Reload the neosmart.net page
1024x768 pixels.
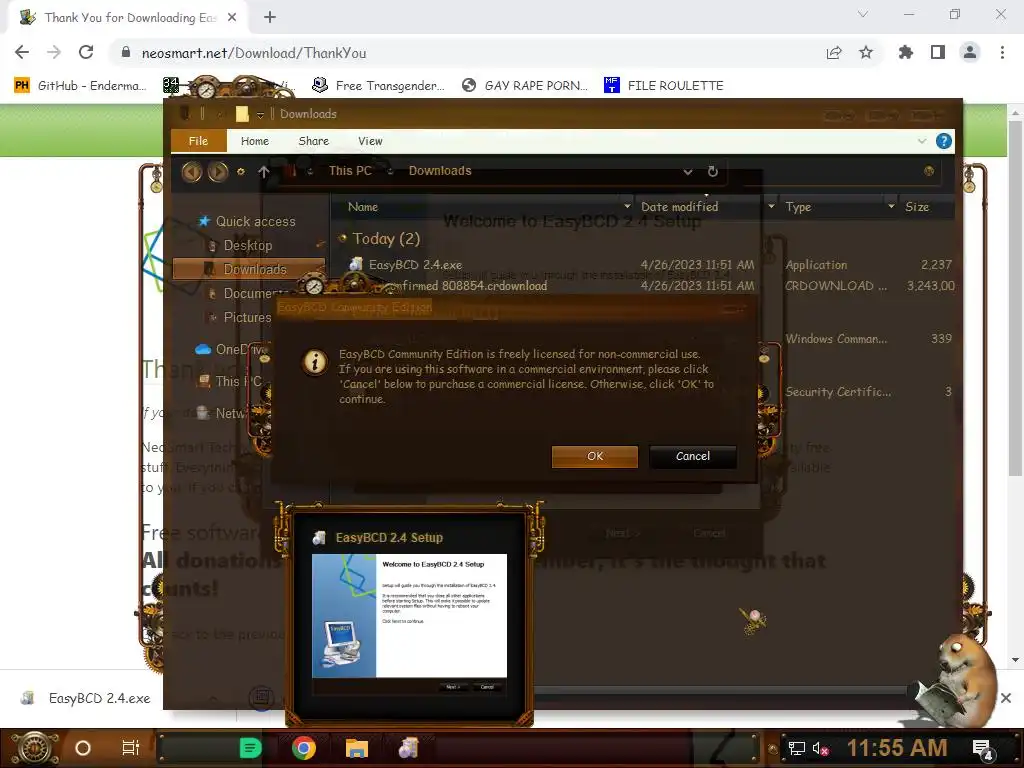(x=86, y=52)
